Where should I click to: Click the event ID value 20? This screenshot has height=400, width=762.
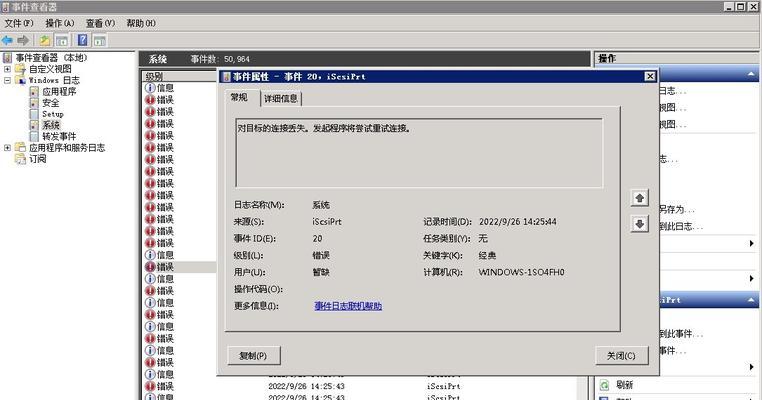(317, 239)
